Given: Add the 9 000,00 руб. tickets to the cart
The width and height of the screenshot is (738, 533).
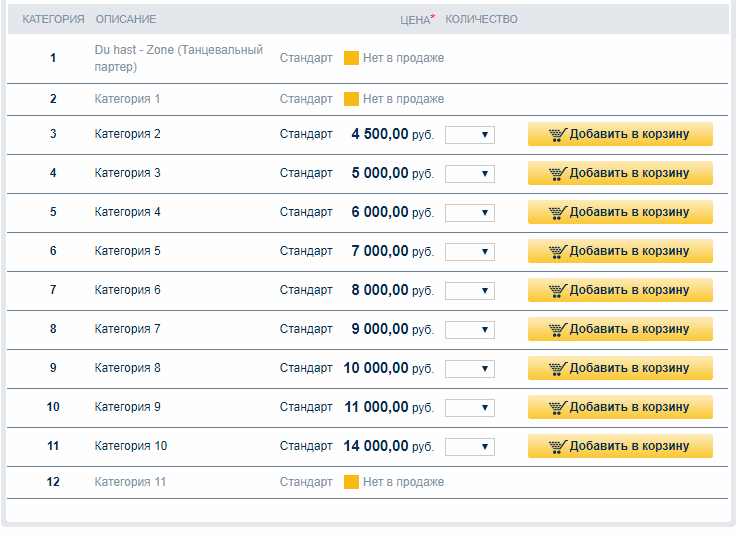Looking at the screenshot, I should click(x=620, y=330).
